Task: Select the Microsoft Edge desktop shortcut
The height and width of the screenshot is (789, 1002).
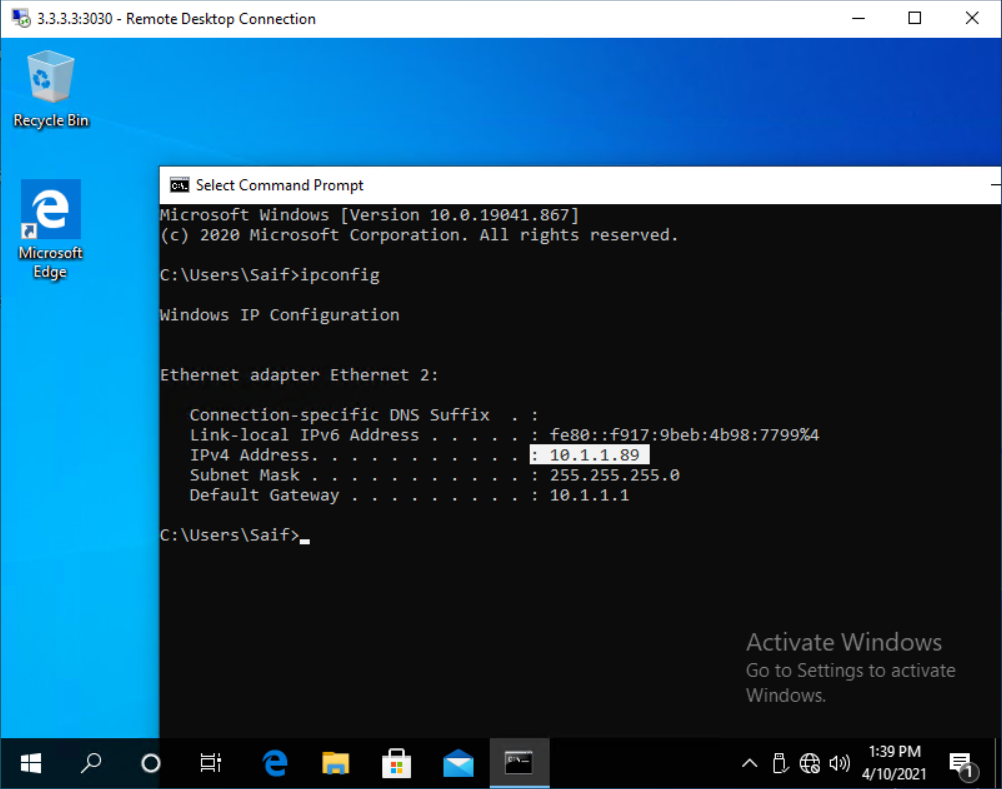Action: coord(50,230)
